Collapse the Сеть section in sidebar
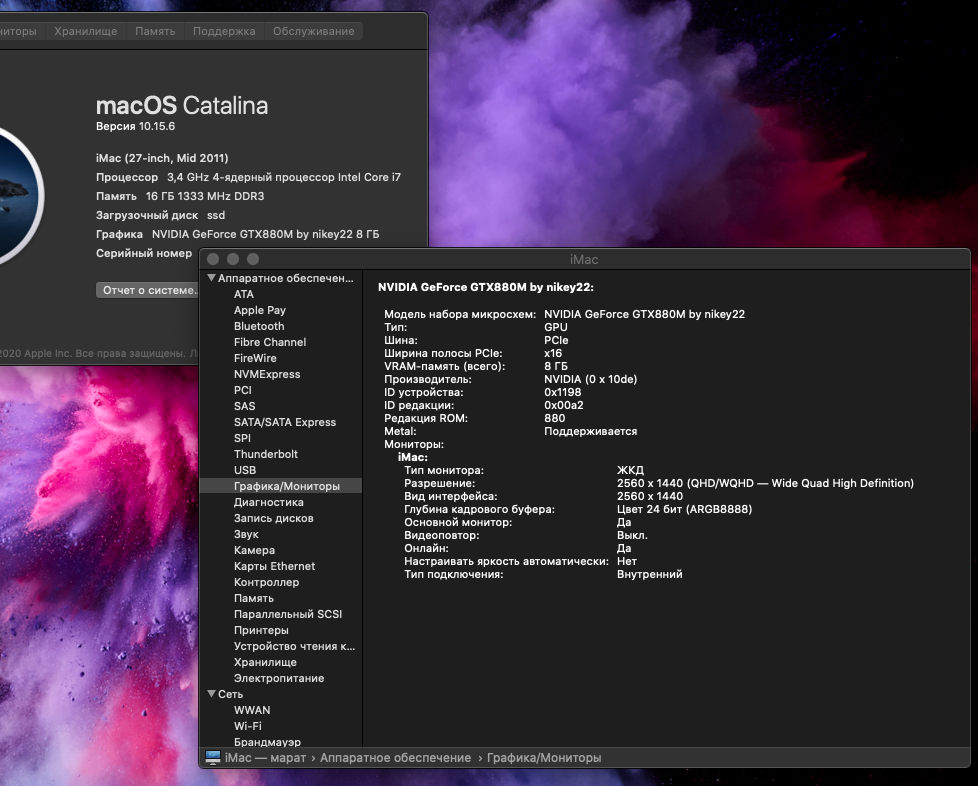The height and width of the screenshot is (786, 978). point(211,694)
